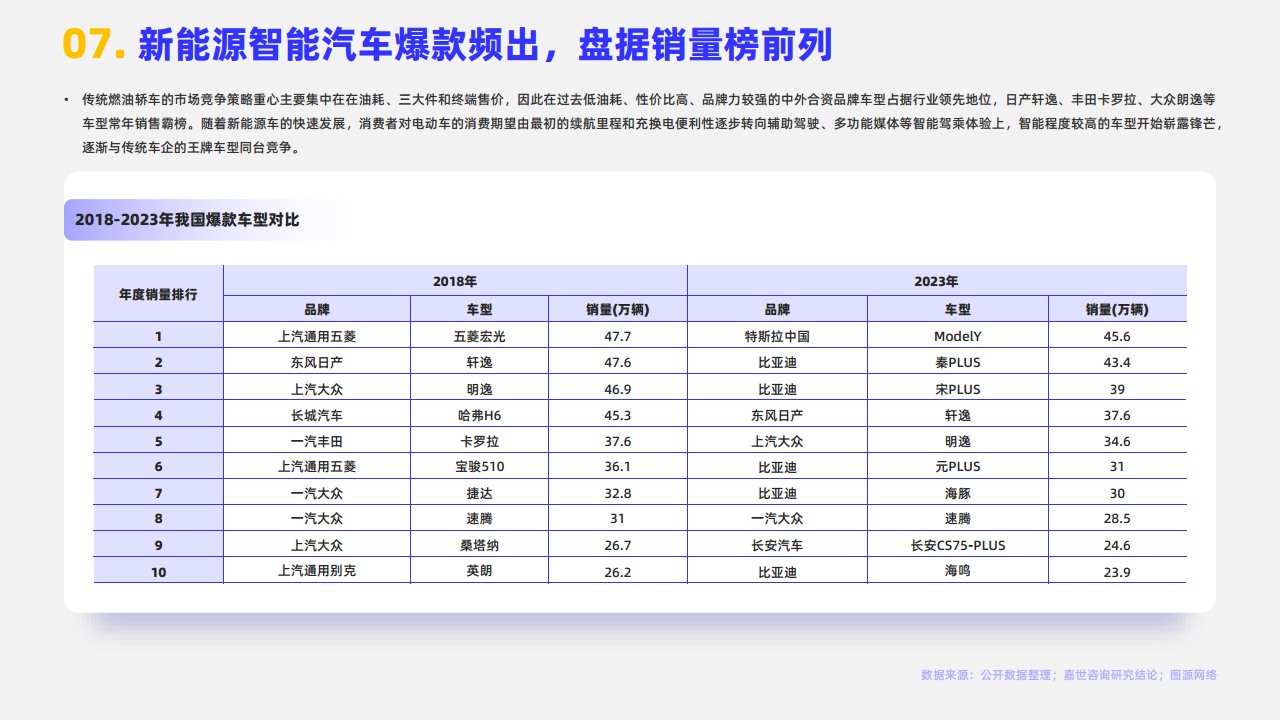
Task: Click the ModelY model cell
Action: (957, 337)
